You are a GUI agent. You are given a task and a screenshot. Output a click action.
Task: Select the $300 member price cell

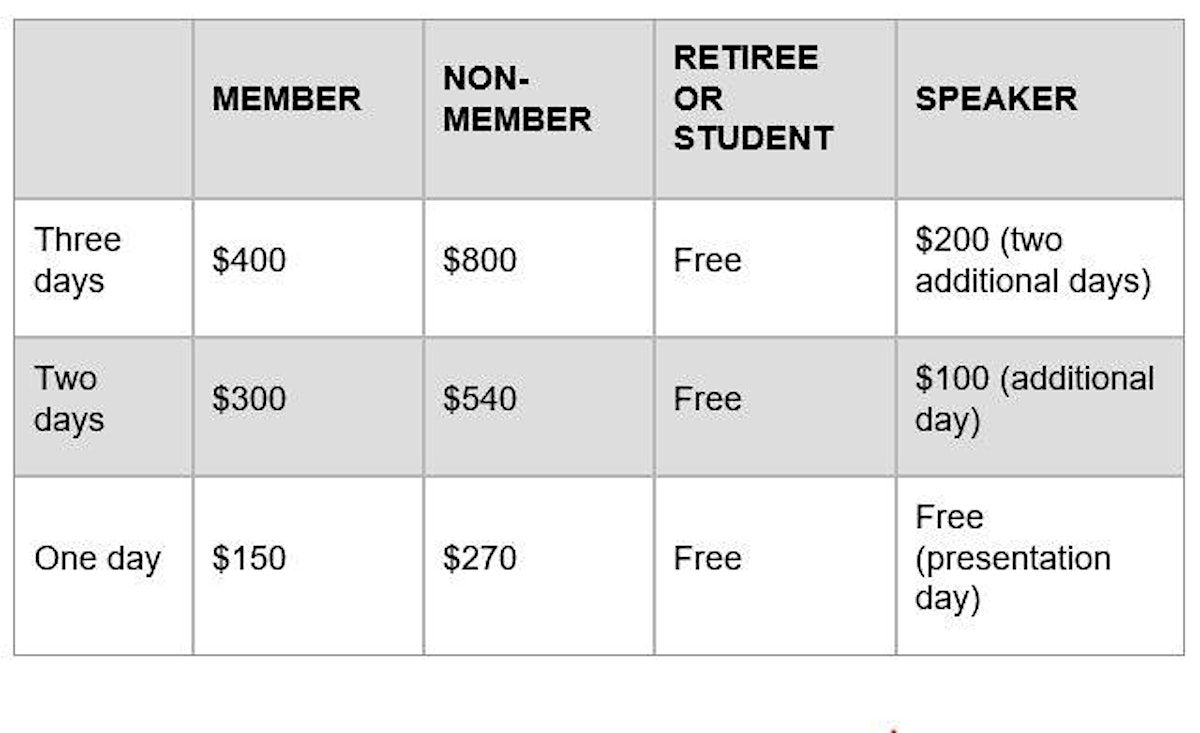(249, 399)
